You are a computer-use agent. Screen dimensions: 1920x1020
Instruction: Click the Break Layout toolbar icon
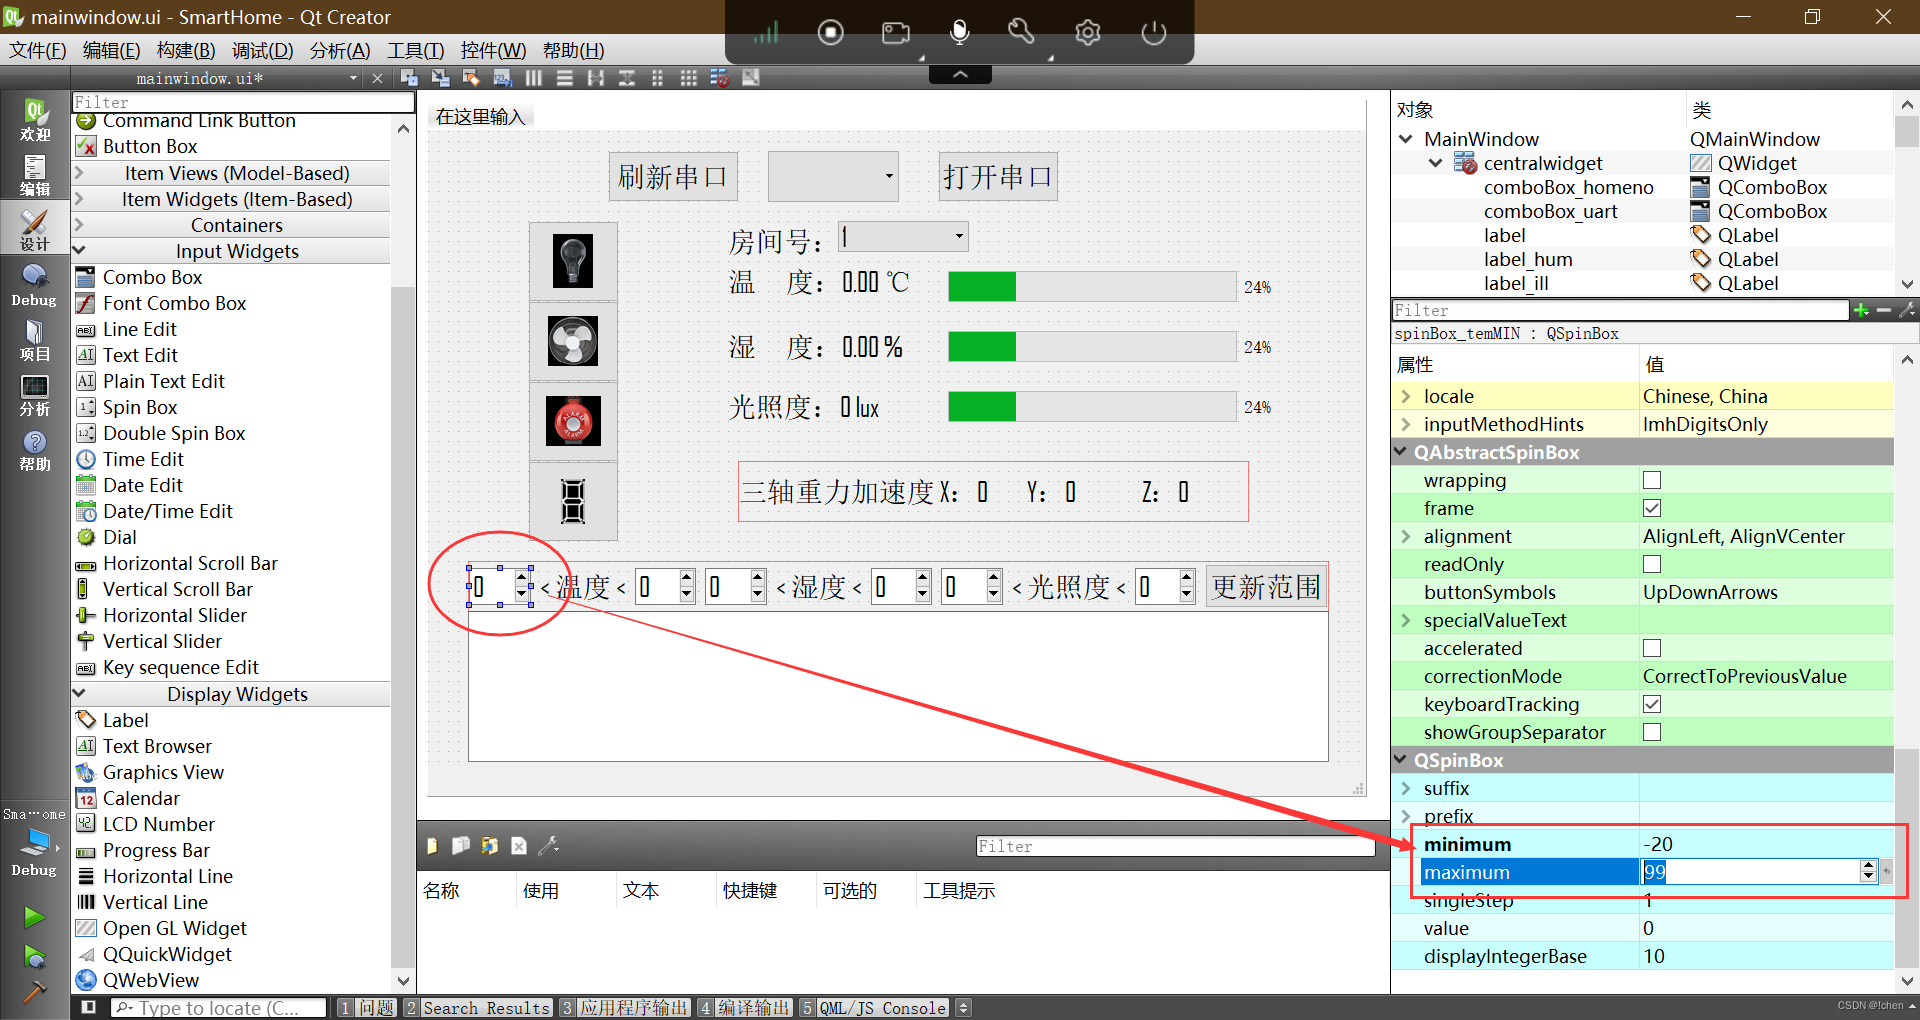click(x=719, y=78)
